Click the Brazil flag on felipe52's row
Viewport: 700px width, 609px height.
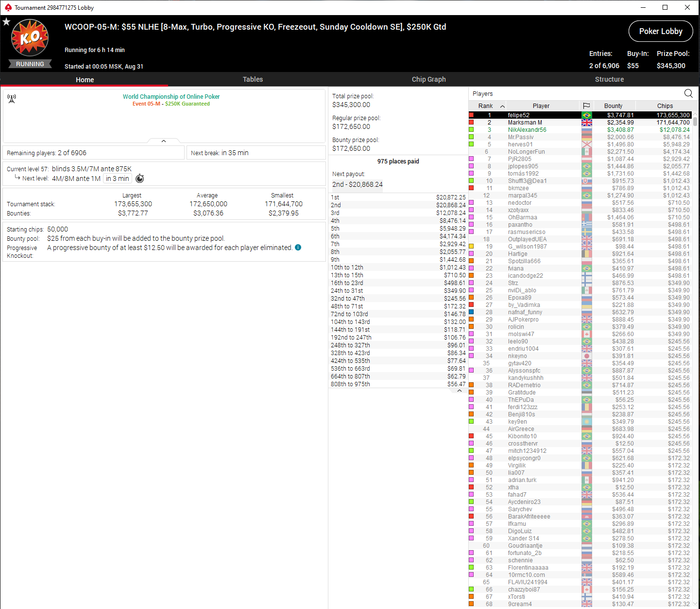pyautogui.click(x=587, y=115)
